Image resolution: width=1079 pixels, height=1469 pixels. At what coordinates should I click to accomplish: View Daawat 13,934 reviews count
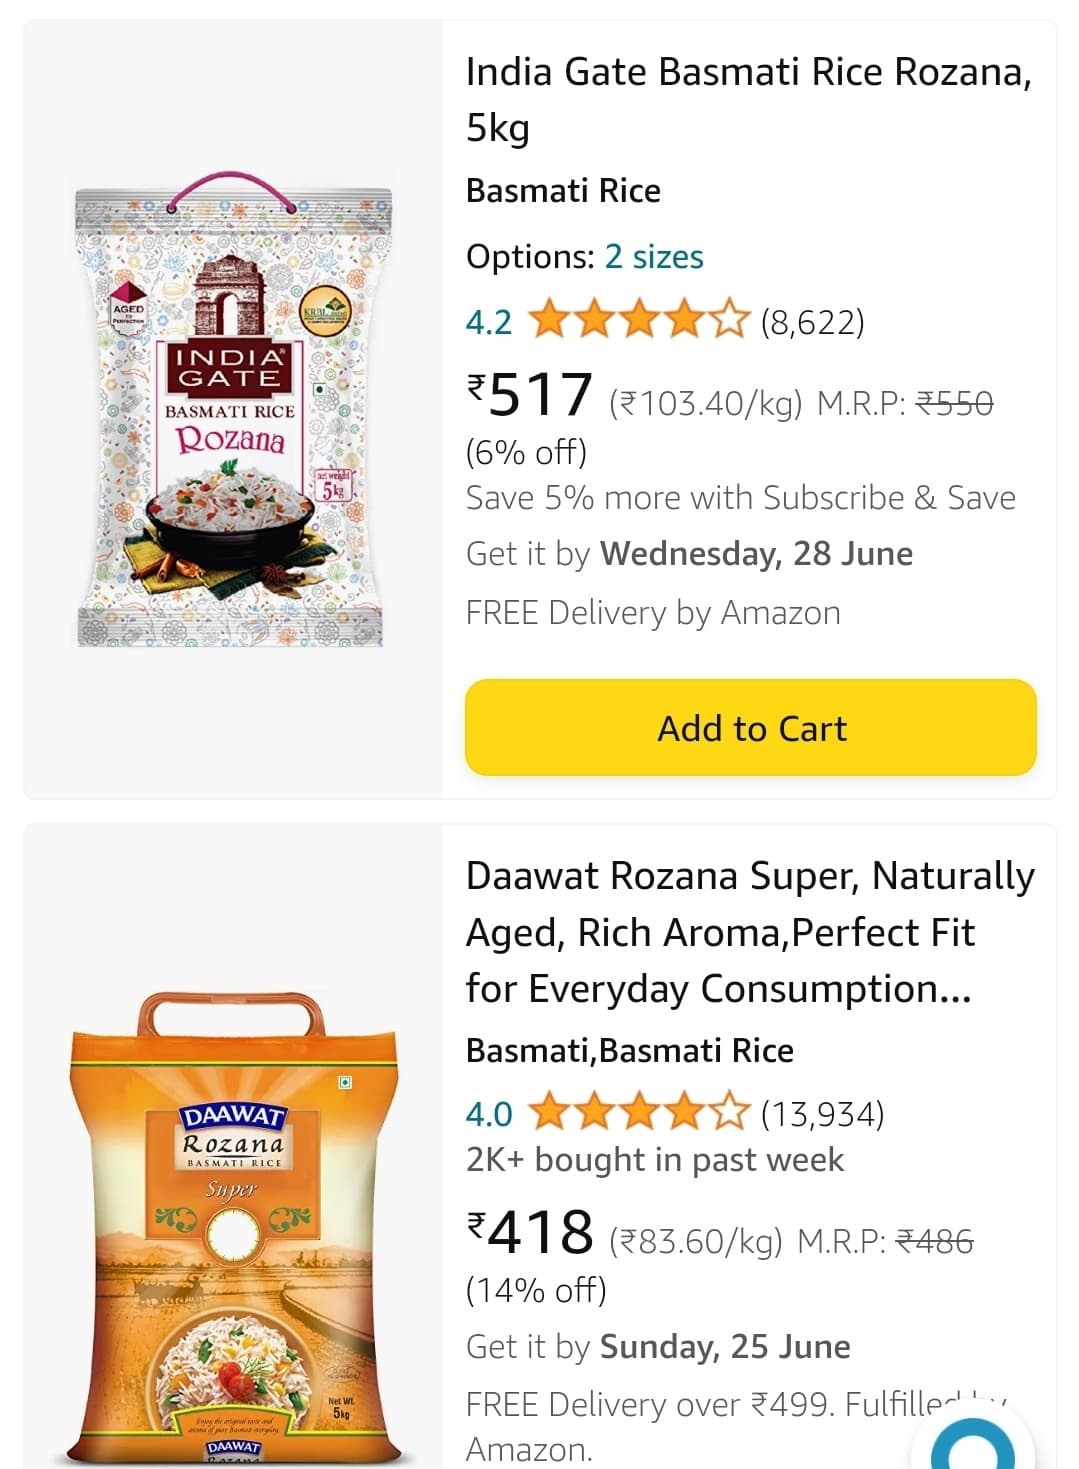pos(822,1113)
